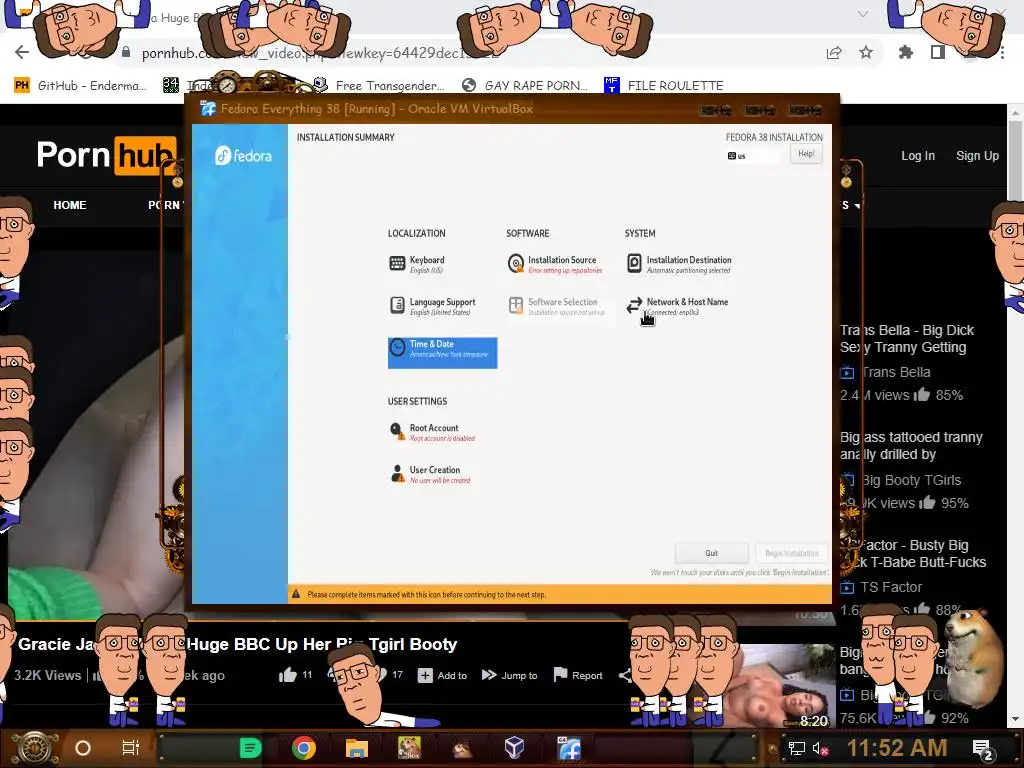Viewport: 1024px width, 768px height.
Task: Click the warning triangle in the orange bar
Action: pyautogui.click(x=296, y=594)
